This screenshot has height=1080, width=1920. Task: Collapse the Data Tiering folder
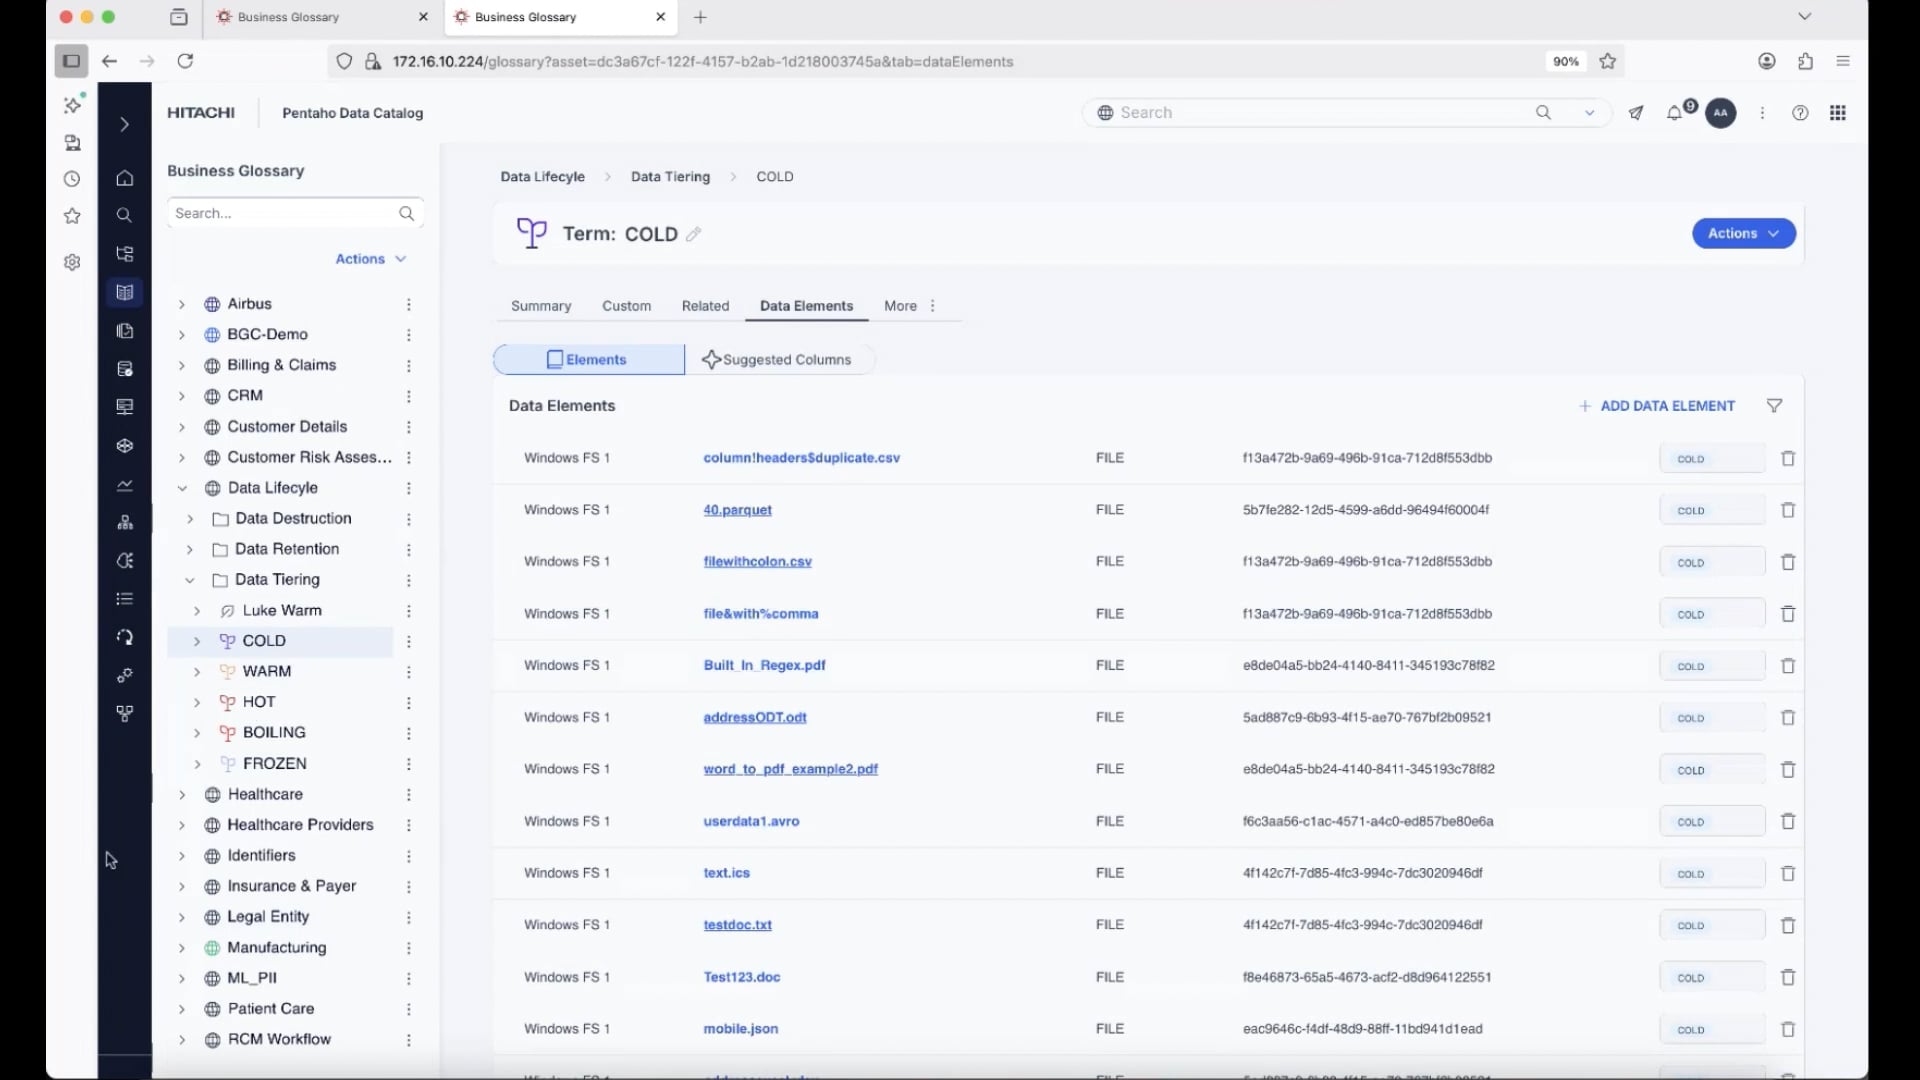pos(189,580)
